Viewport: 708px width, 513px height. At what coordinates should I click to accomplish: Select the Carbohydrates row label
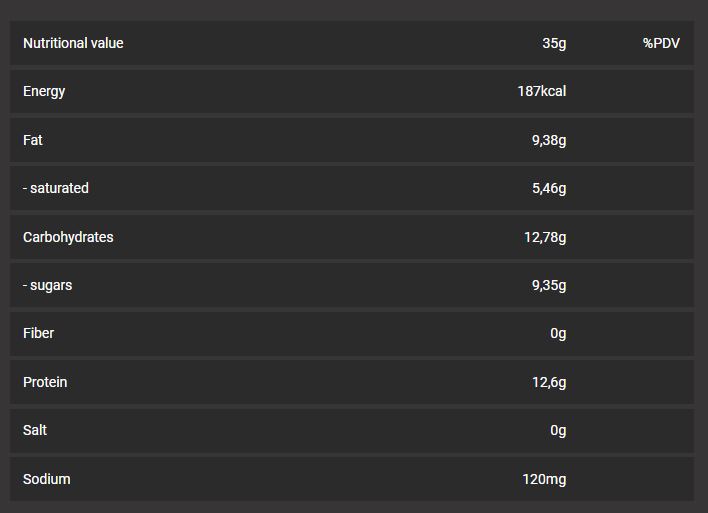[x=68, y=237]
